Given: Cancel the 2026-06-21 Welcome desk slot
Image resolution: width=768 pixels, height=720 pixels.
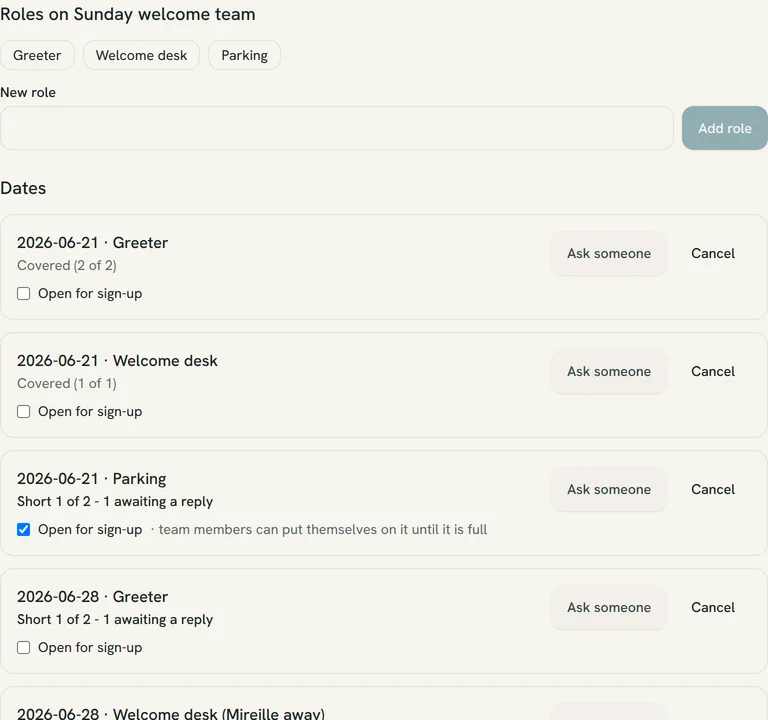Looking at the screenshot, I should coord(713,372).
